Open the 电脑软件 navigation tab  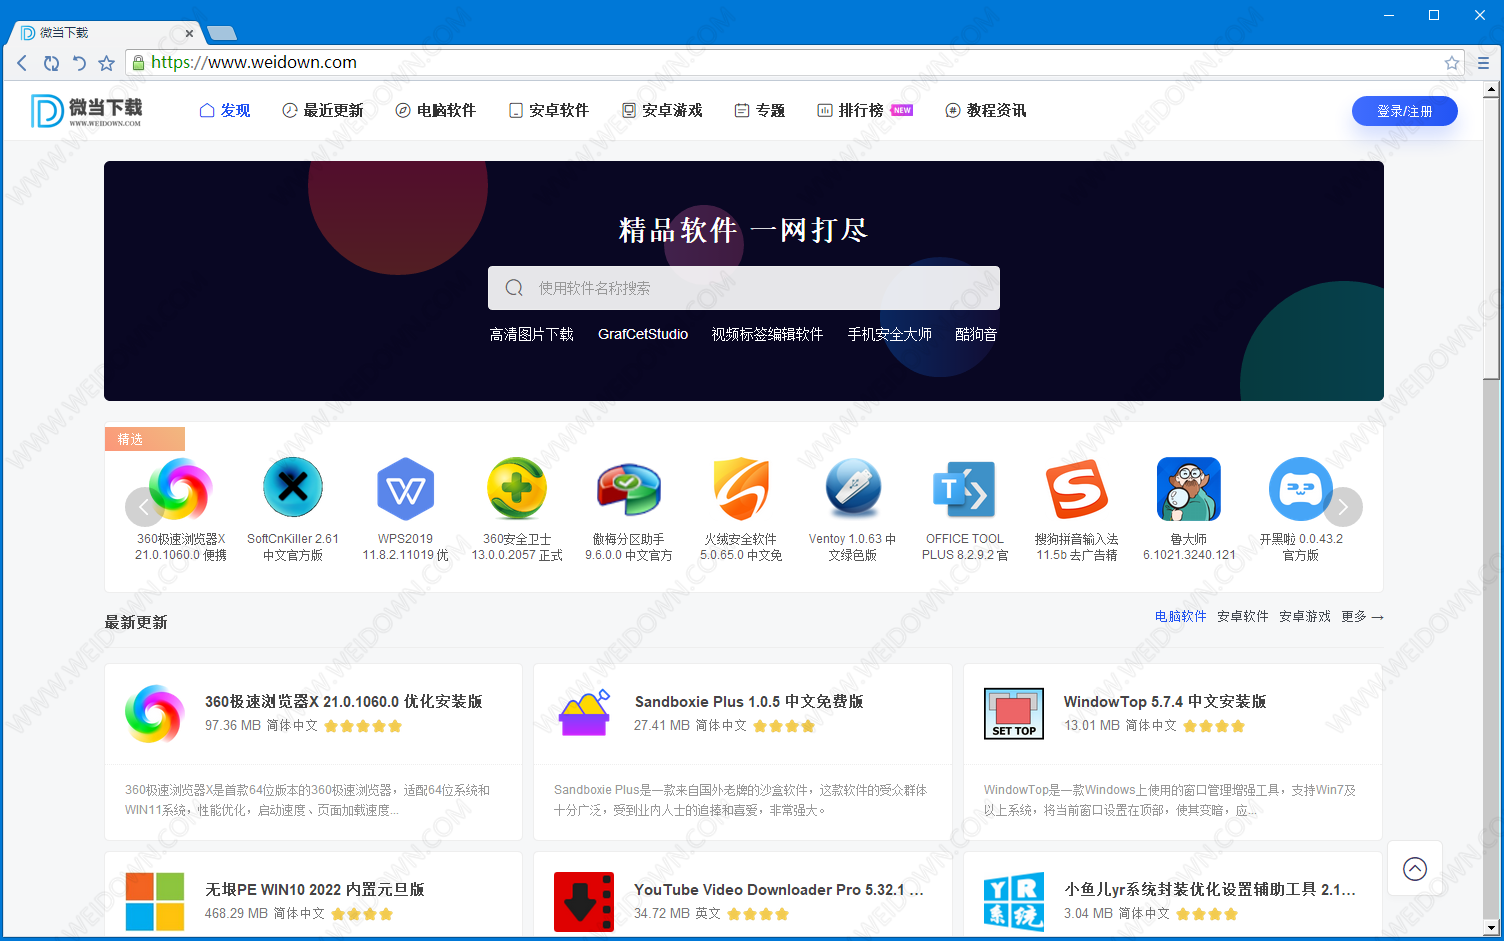tap(436, 110)
